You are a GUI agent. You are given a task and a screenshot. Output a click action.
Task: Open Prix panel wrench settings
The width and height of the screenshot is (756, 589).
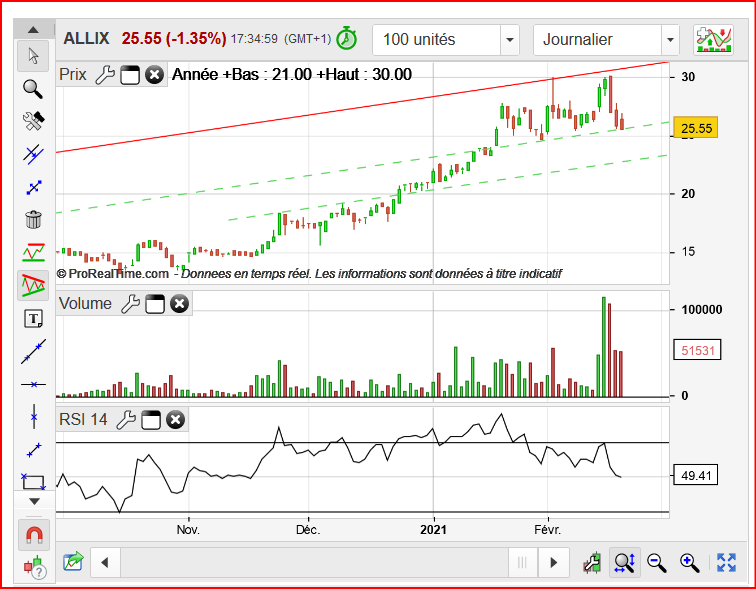click(x=105, y=75)
